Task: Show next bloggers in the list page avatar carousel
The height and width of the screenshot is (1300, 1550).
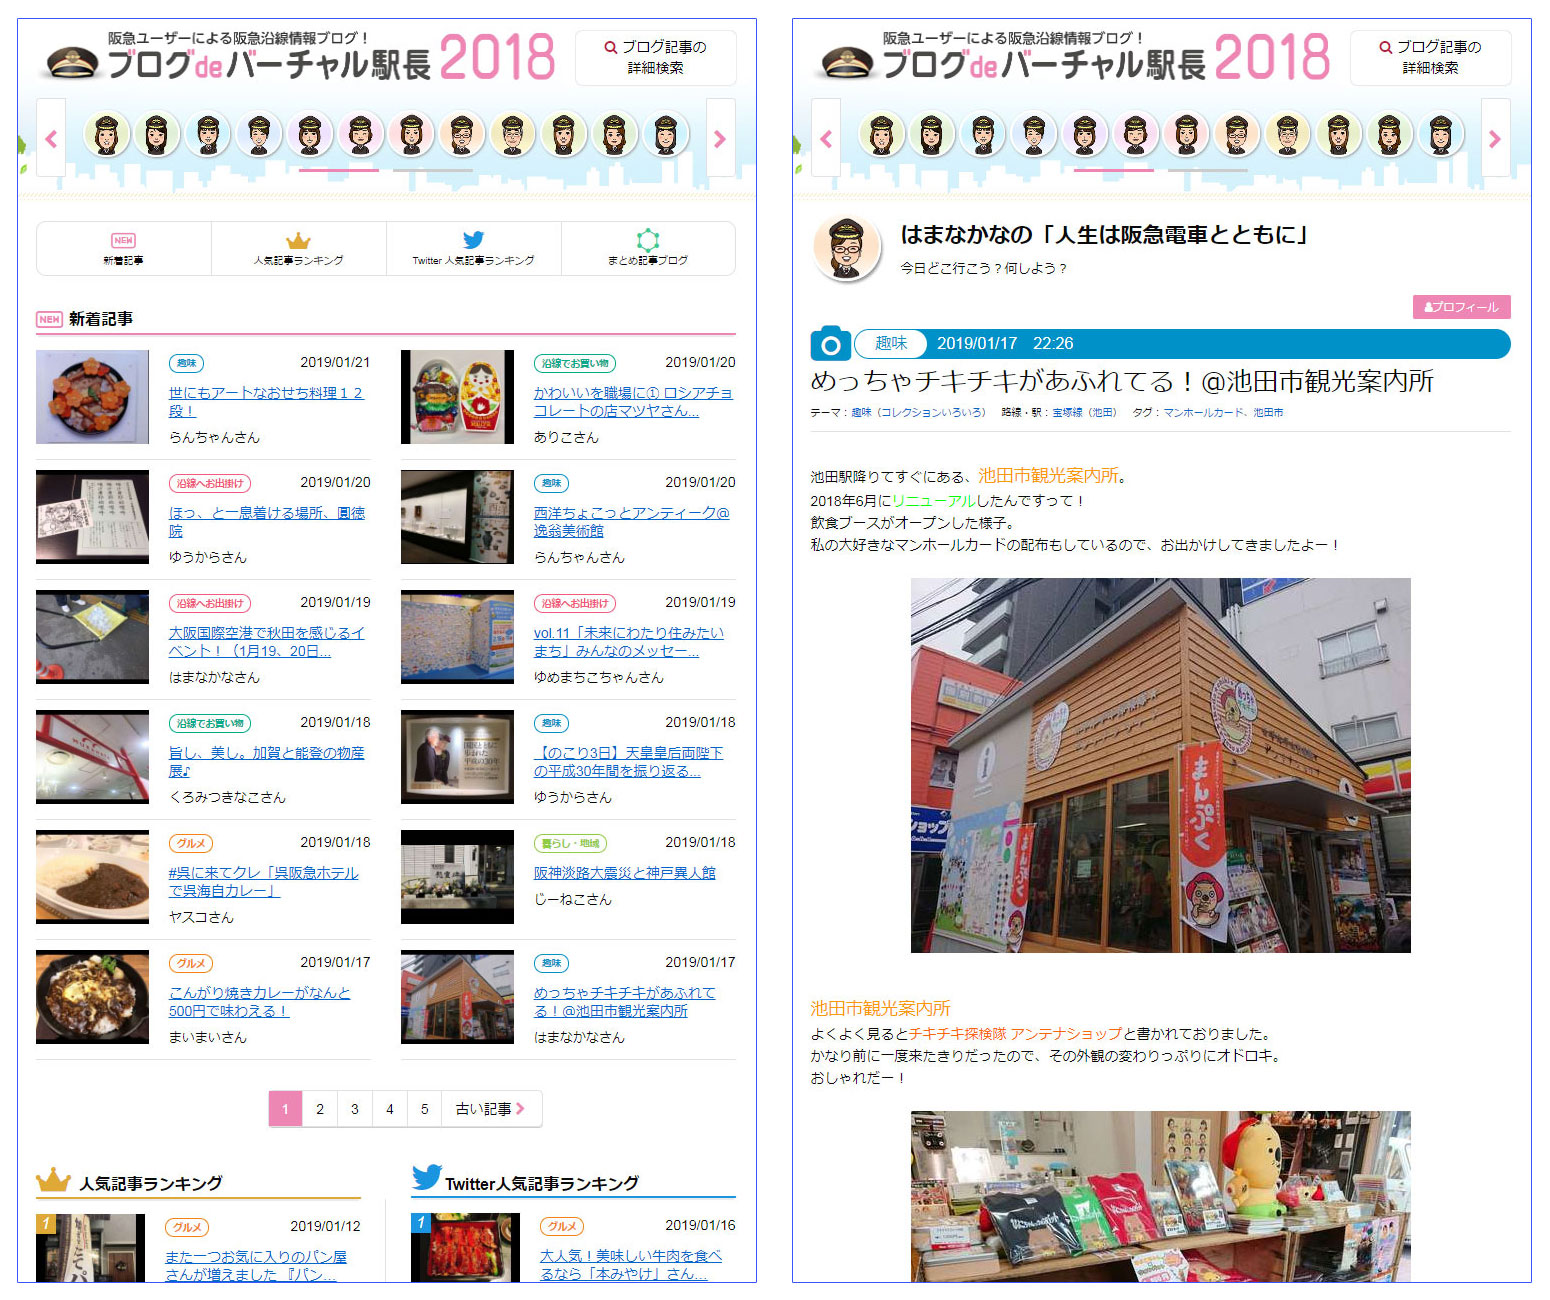Action: coord(720,138)
